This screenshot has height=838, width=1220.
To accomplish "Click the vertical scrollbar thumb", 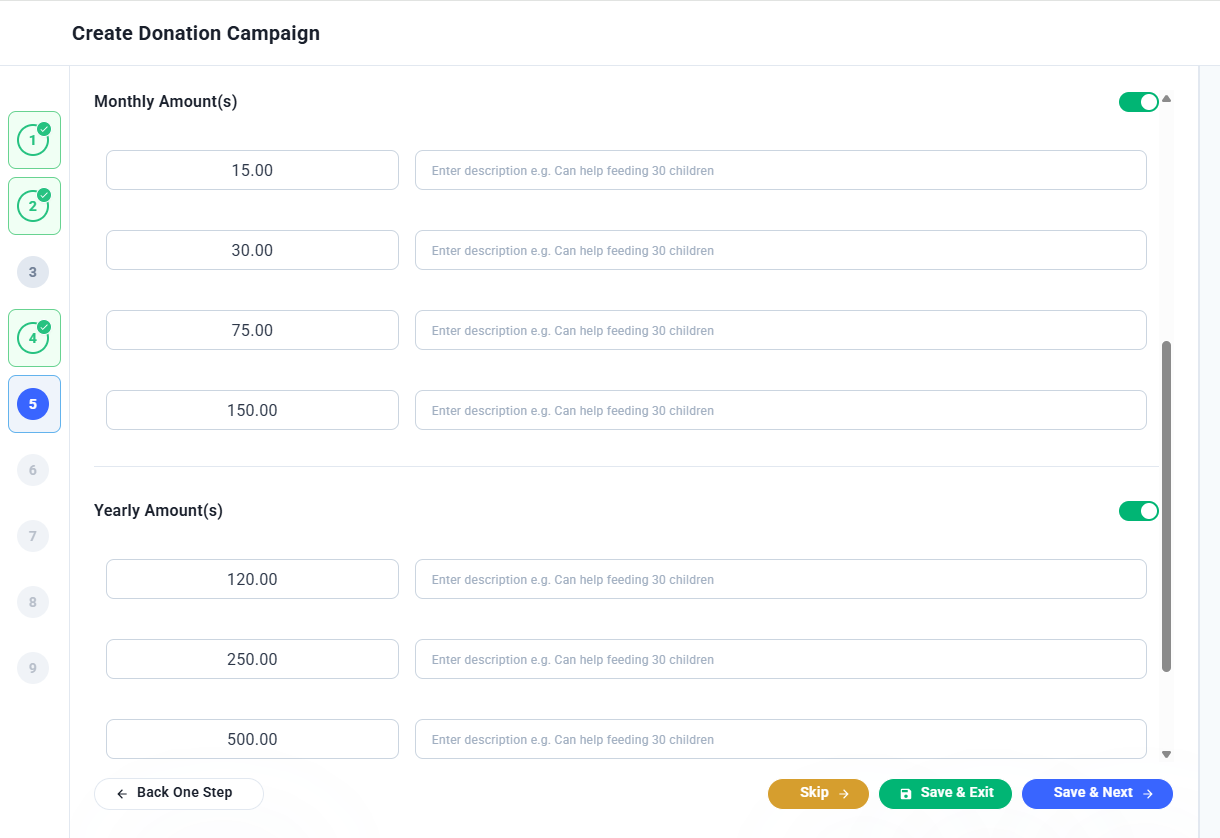I will (x=1166, y=506).
